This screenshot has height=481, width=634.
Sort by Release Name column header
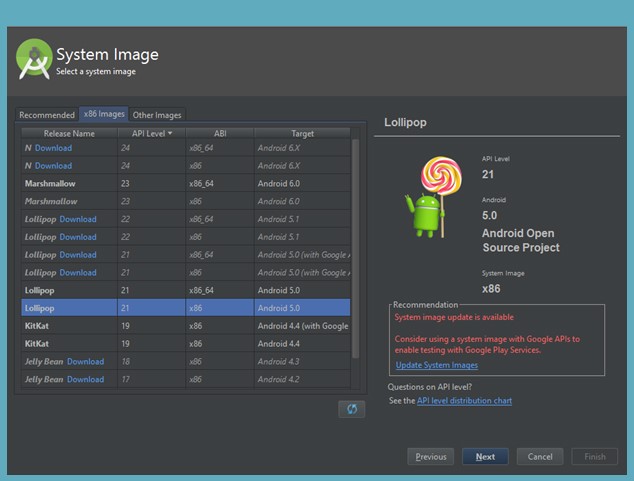69,133
